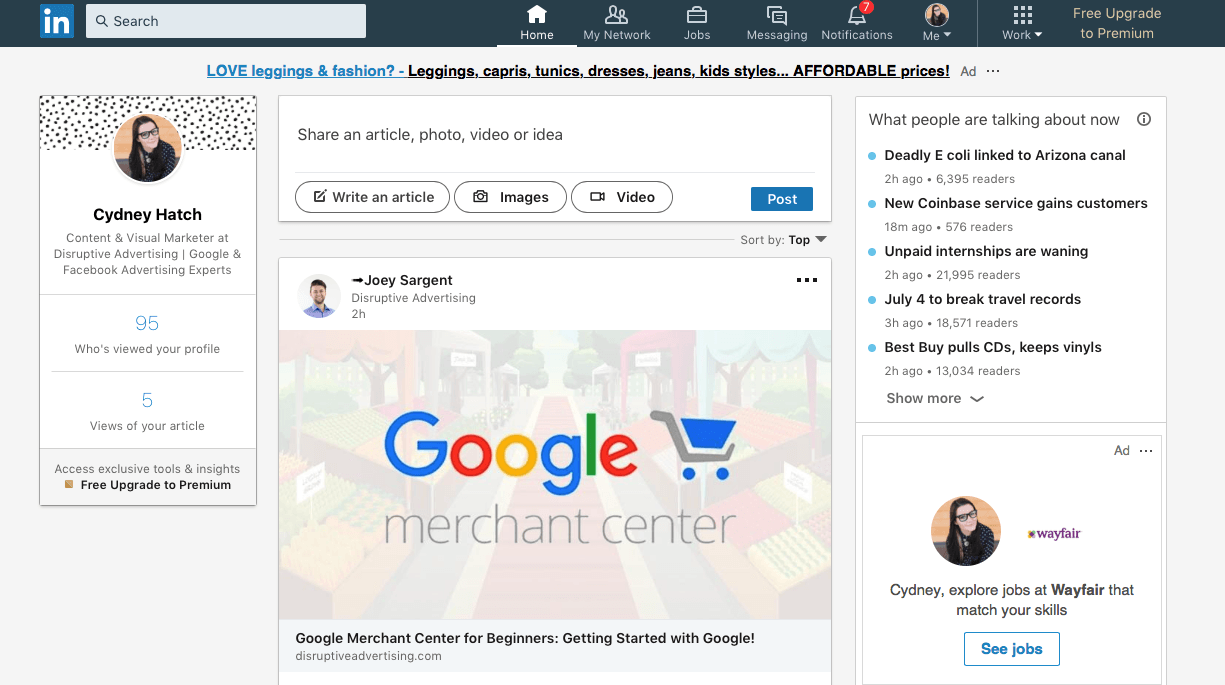This screenshot has width=1225, height=685.
Task: Click the Video button
Action: point(622,197)
